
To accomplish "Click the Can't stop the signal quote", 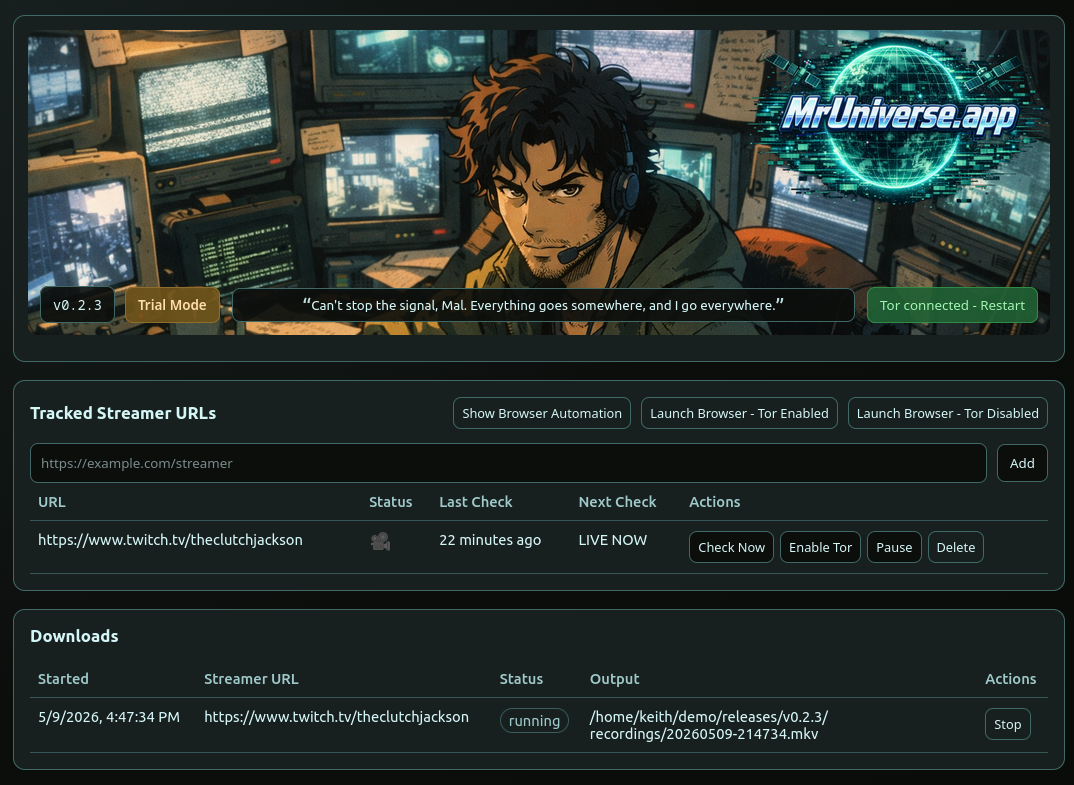I will [543, 305].
